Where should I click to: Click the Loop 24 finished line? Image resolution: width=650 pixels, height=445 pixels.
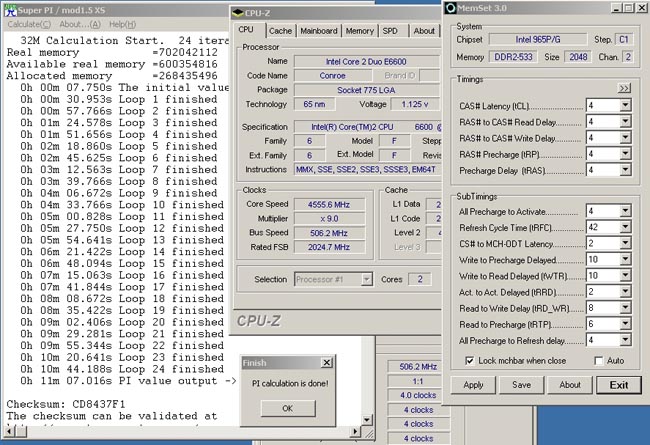pos(122,369)
